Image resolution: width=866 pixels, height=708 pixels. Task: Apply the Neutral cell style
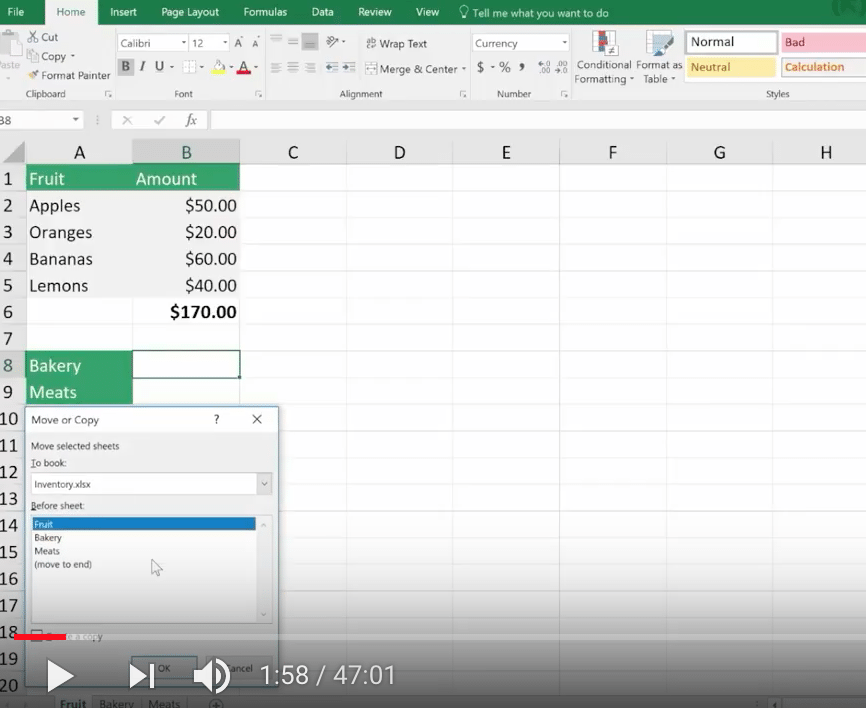(731, 67)
